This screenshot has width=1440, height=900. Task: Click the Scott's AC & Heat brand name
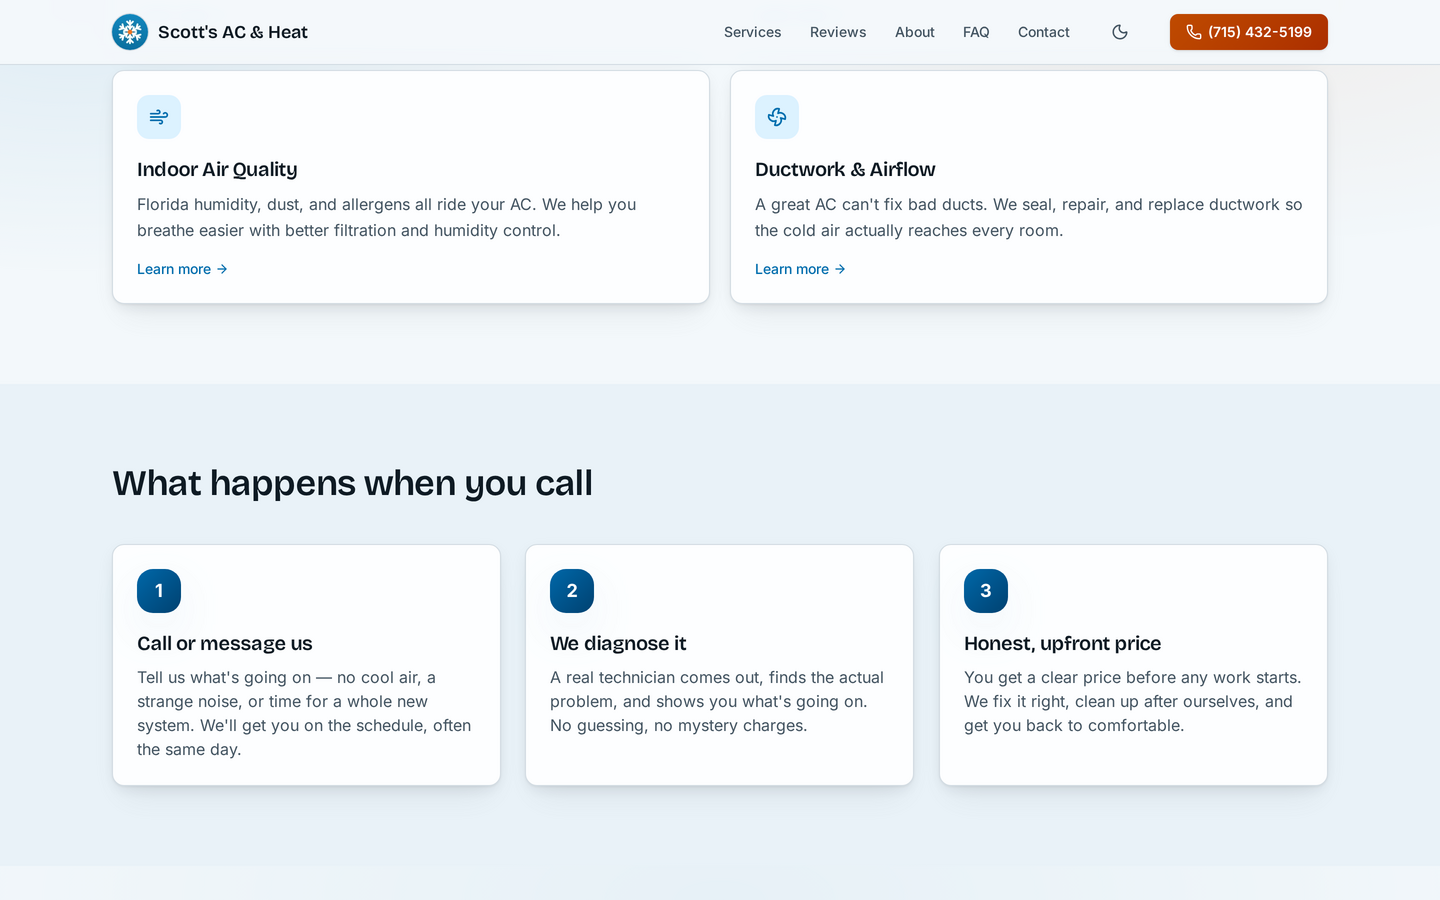233,32
